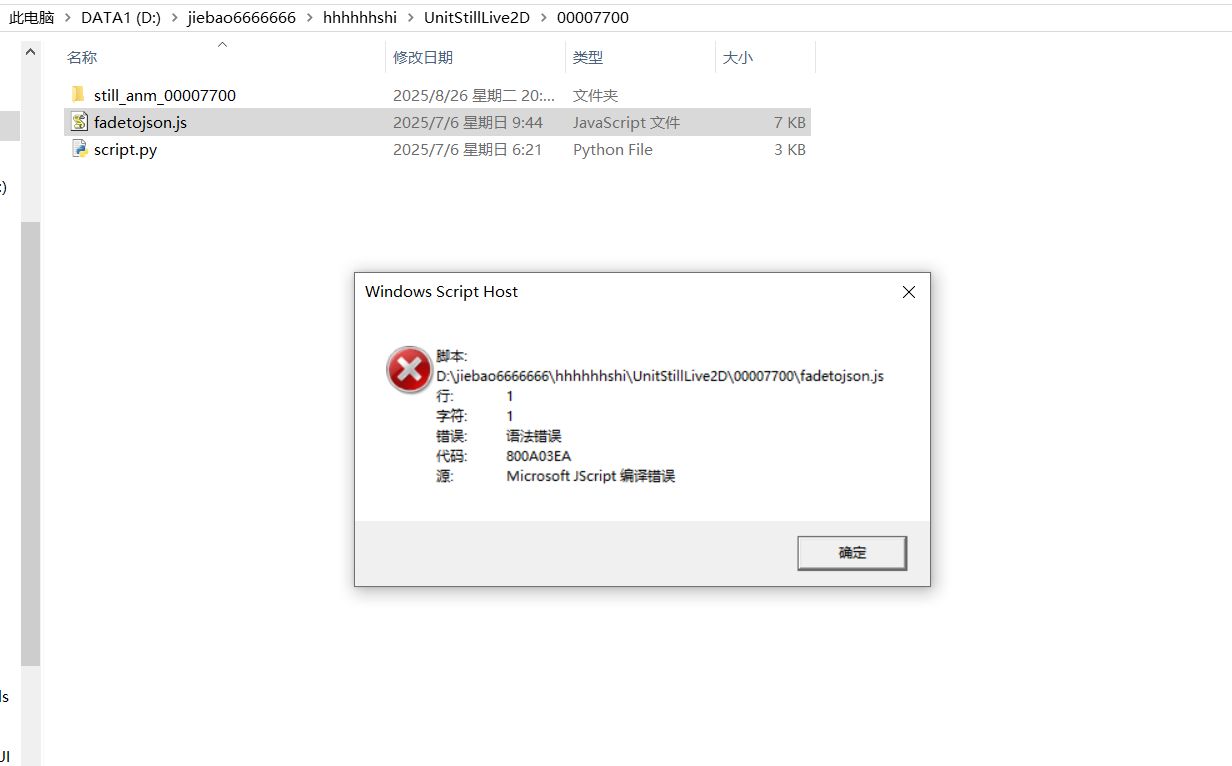Navigate to hhhhhhshi in the address bar

[x=360, y=18]
